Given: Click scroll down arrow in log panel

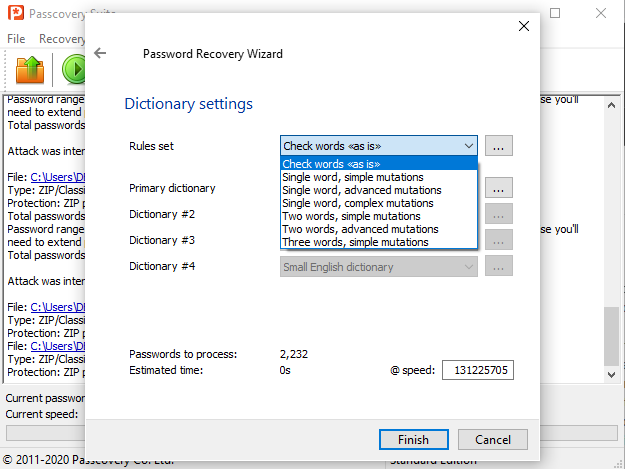Looking at the screenshot, I should (x=611, y=375).
